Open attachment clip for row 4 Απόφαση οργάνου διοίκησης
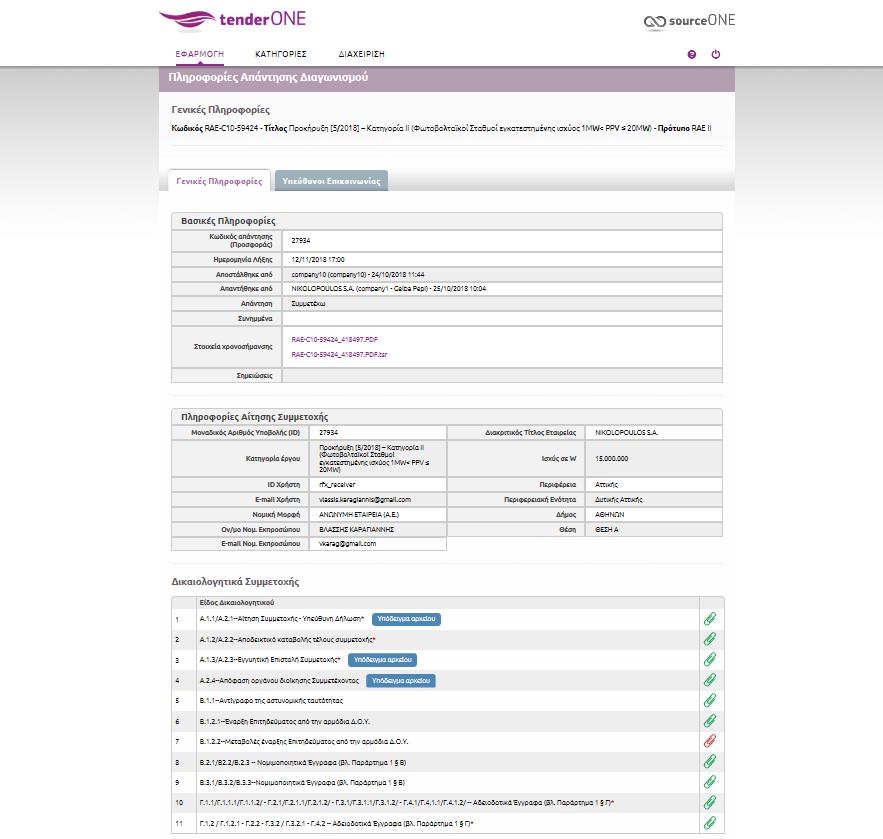 pos(710,680)
